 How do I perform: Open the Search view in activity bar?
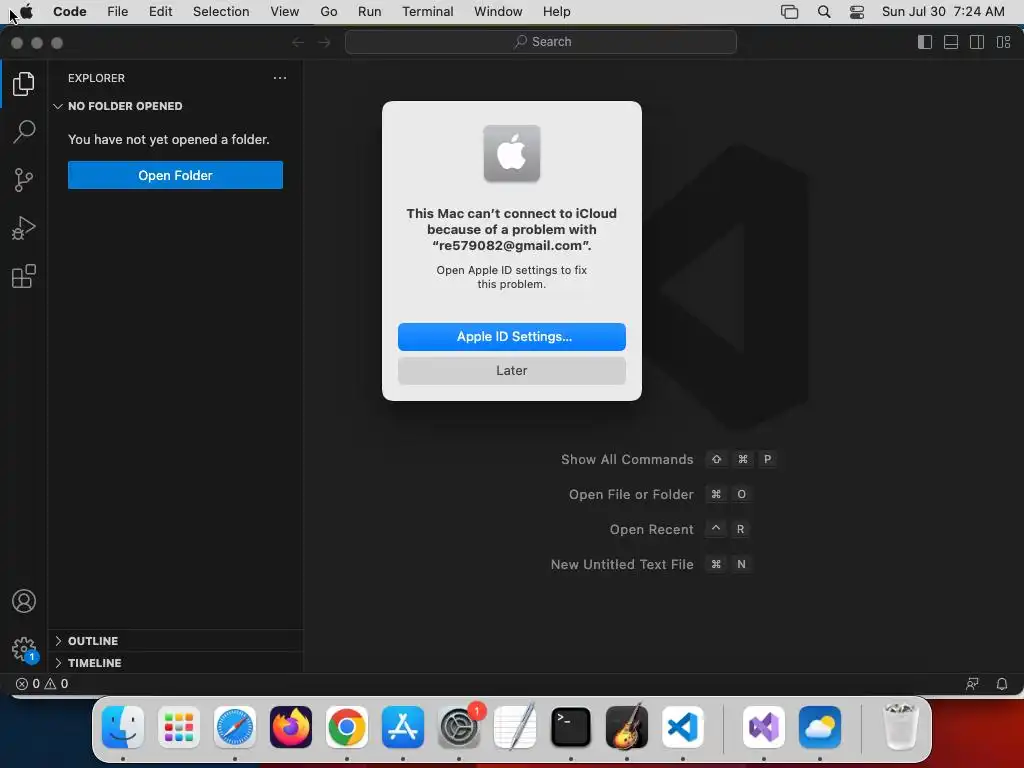coord(24,131)
